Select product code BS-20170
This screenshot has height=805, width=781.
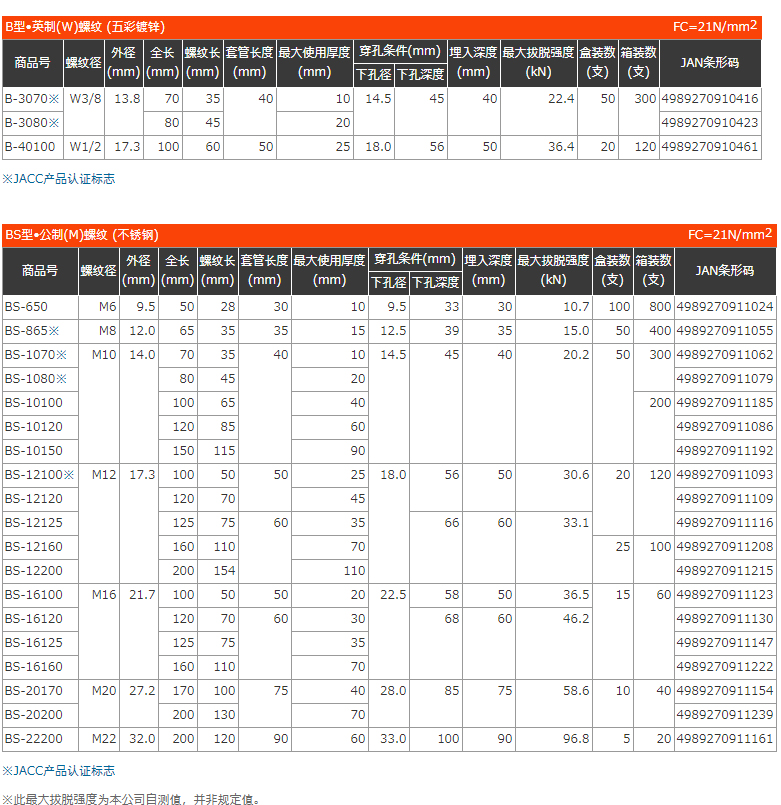tap(34, 691)
